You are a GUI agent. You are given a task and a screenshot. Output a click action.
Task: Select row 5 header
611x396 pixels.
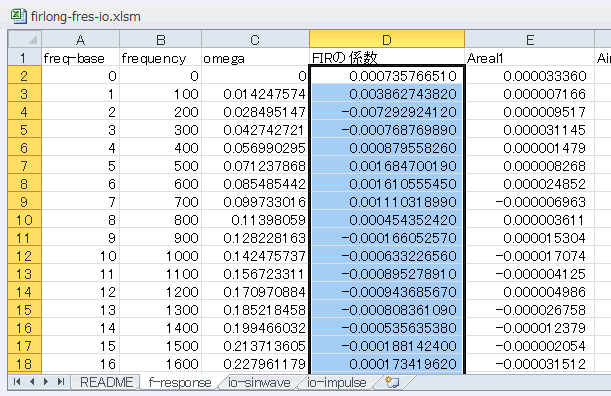click(x=25, y=130)
